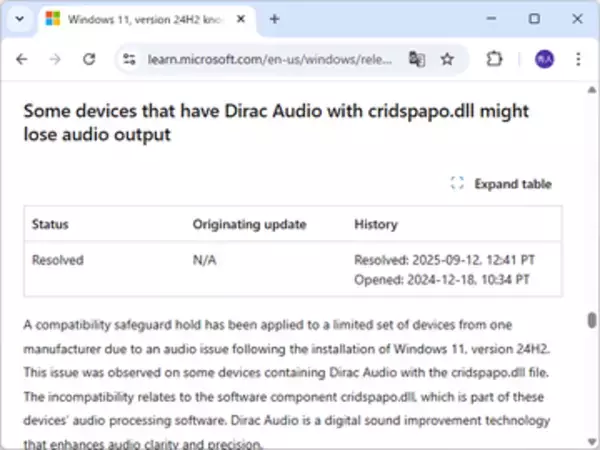Click the vertical scrollbar thumb
Viewport: 600px width, 450px height.
click(x=592, y=320)
